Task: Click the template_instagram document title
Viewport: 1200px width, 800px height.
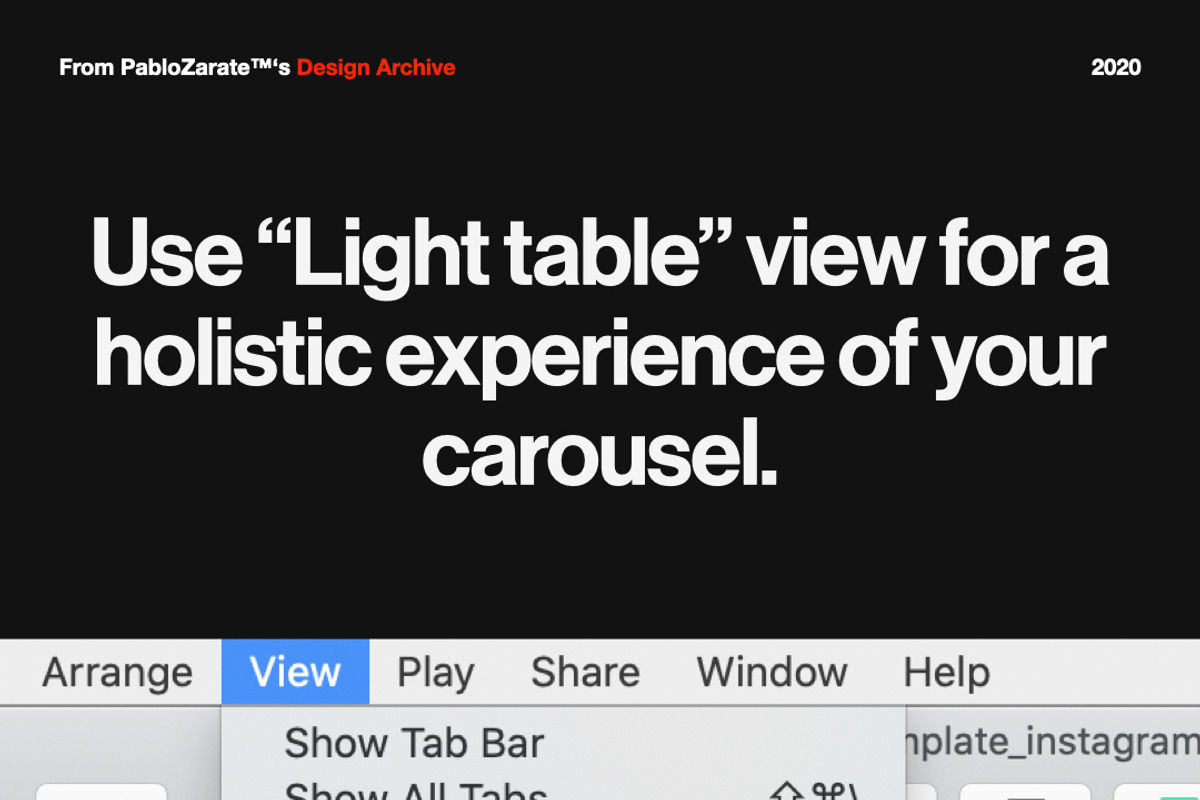Action: [1050, 744]
